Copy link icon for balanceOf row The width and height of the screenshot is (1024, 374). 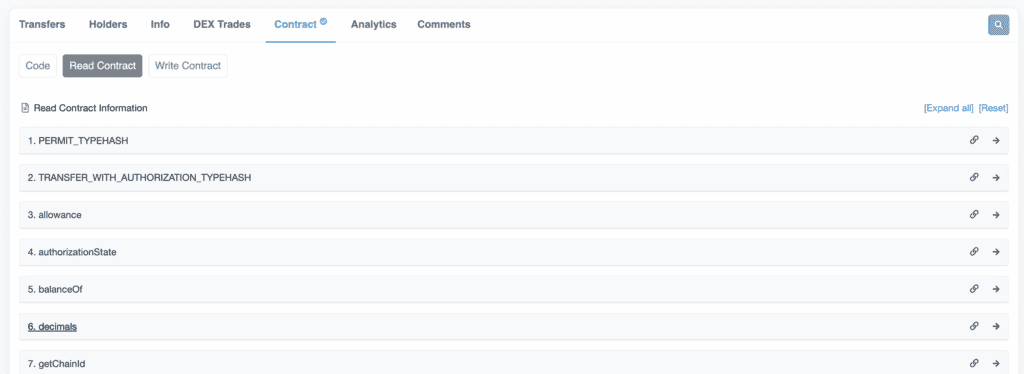[x=974, y=288]
